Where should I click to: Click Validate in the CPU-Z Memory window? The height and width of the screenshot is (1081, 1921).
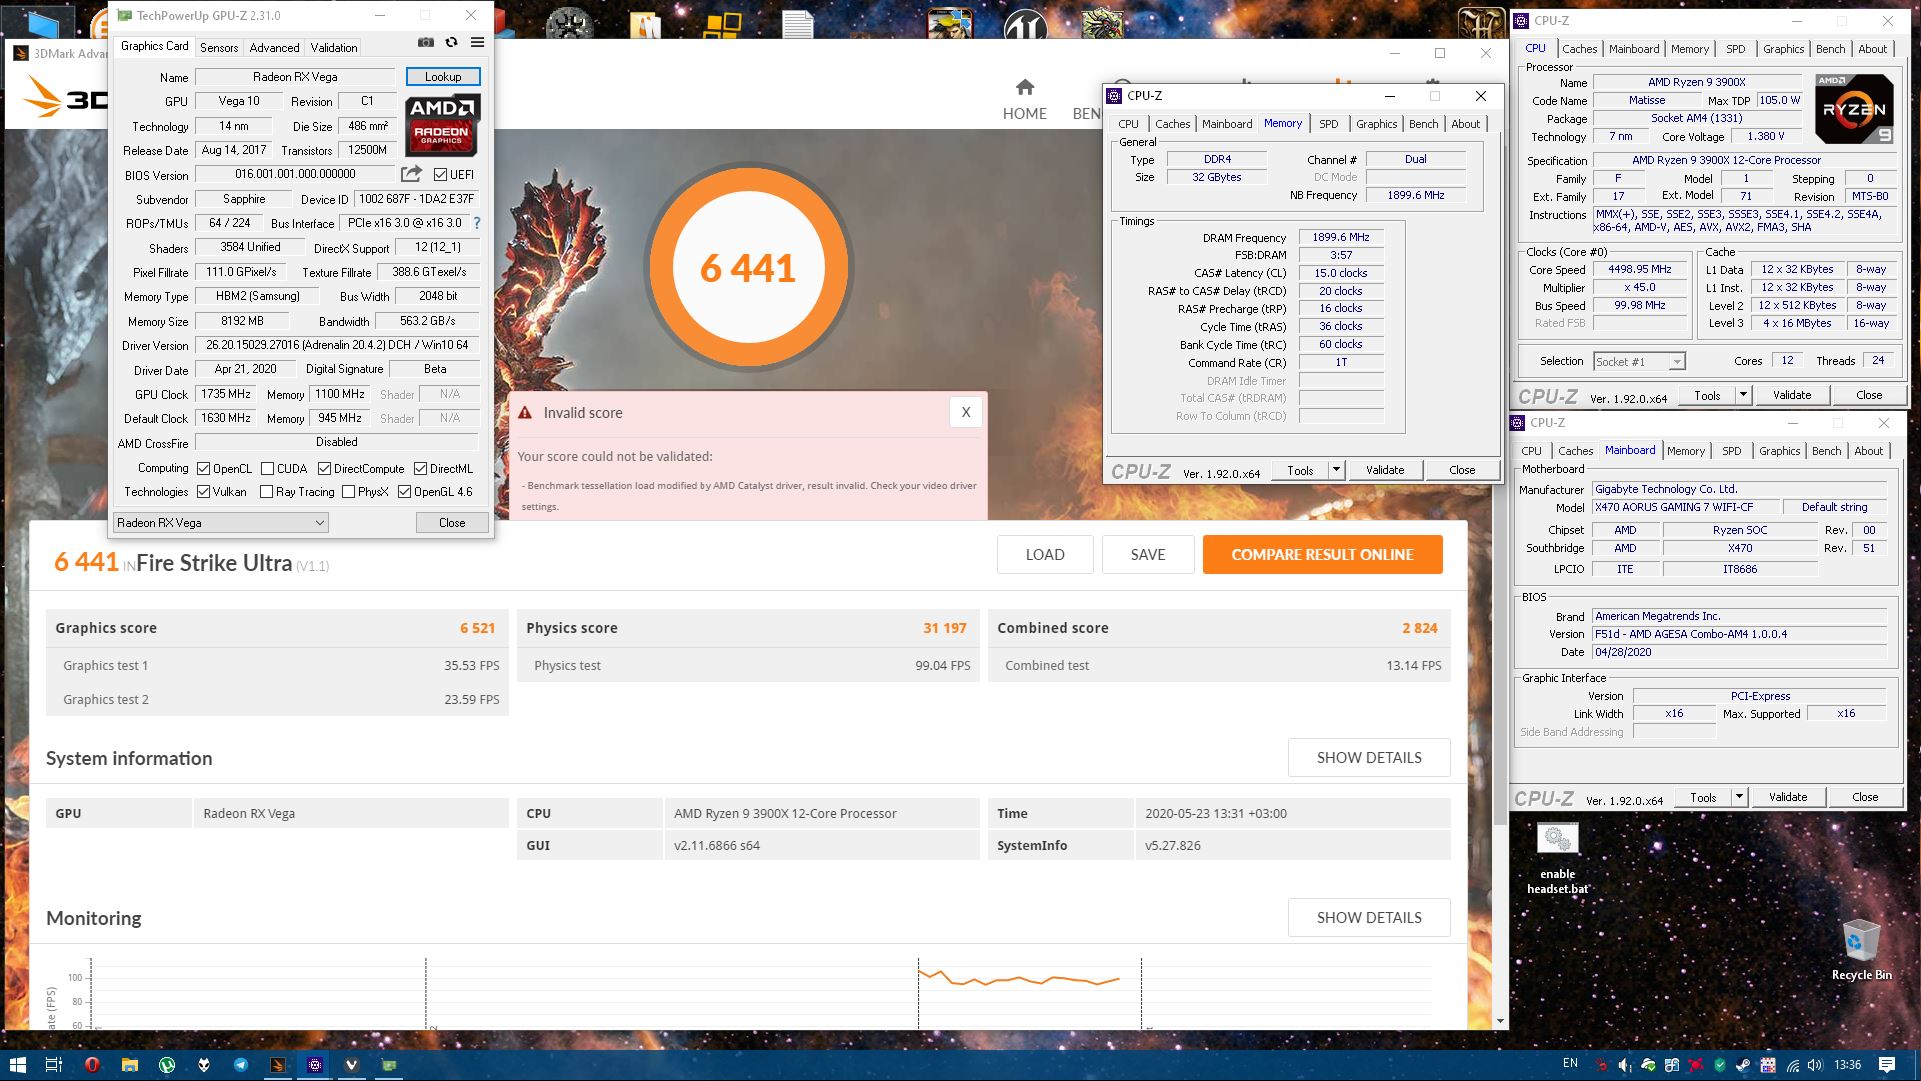coord(1385,470)
